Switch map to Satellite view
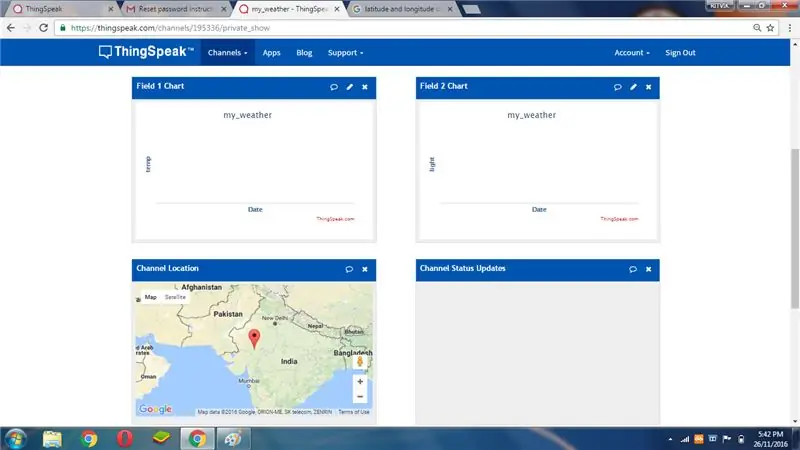Image resolution: width=800 pixels, height=450 pixels. click(175, 297)
